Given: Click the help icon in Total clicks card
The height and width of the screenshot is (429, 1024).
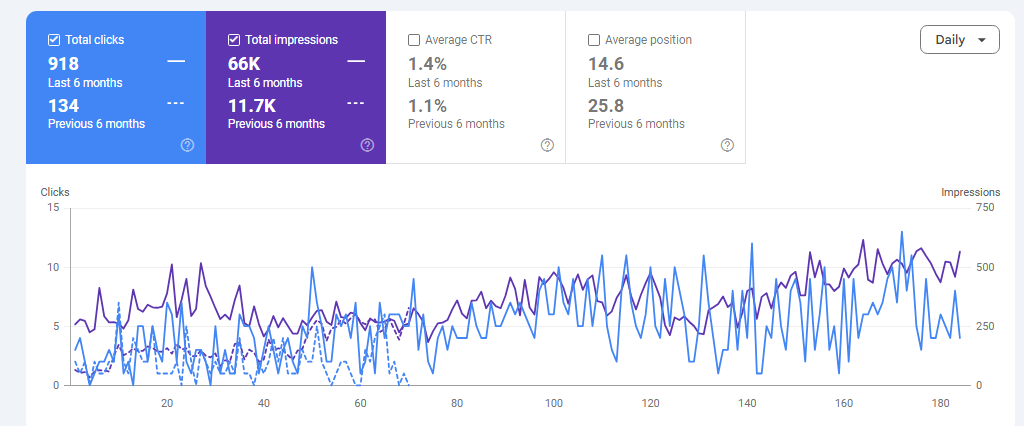Looking at the screenshot, I should (x=187, y=145).
